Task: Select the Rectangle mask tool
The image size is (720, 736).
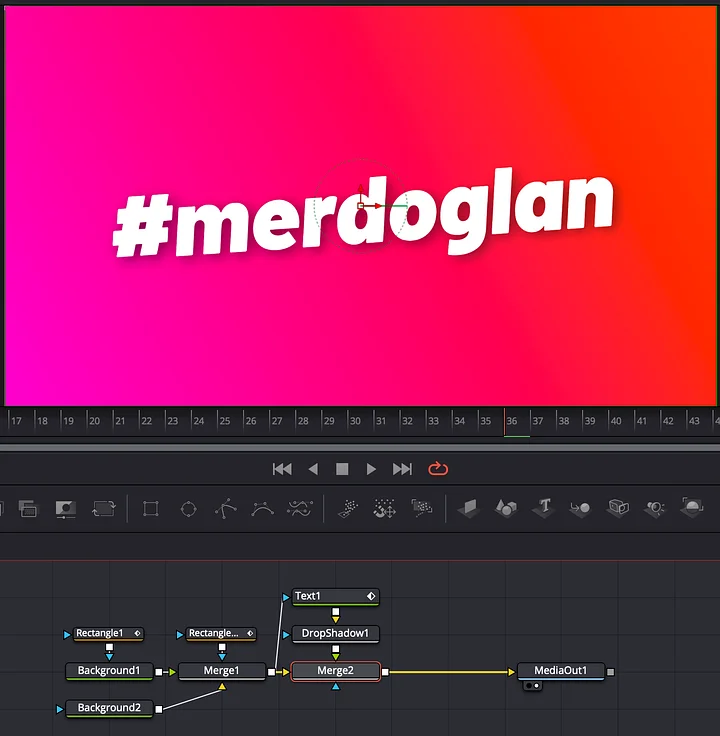Action: [x=150, y=508]
